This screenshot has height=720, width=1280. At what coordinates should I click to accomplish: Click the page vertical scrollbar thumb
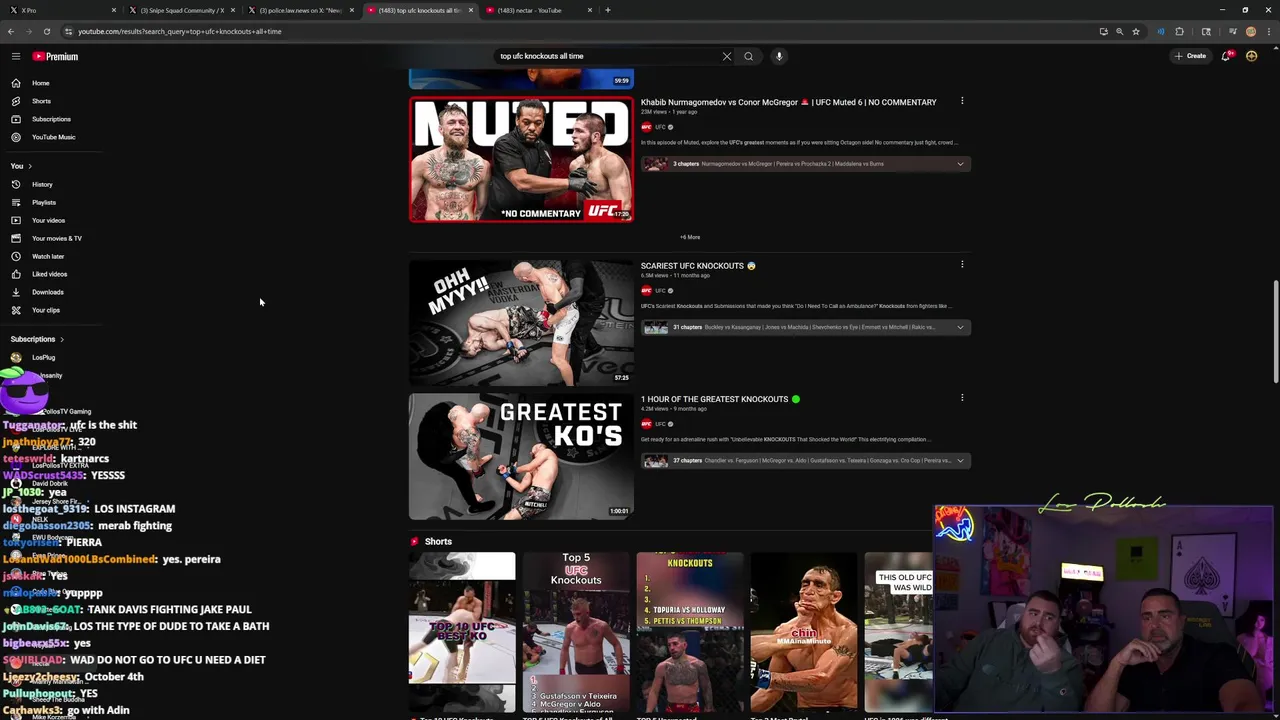[1276, 331]
